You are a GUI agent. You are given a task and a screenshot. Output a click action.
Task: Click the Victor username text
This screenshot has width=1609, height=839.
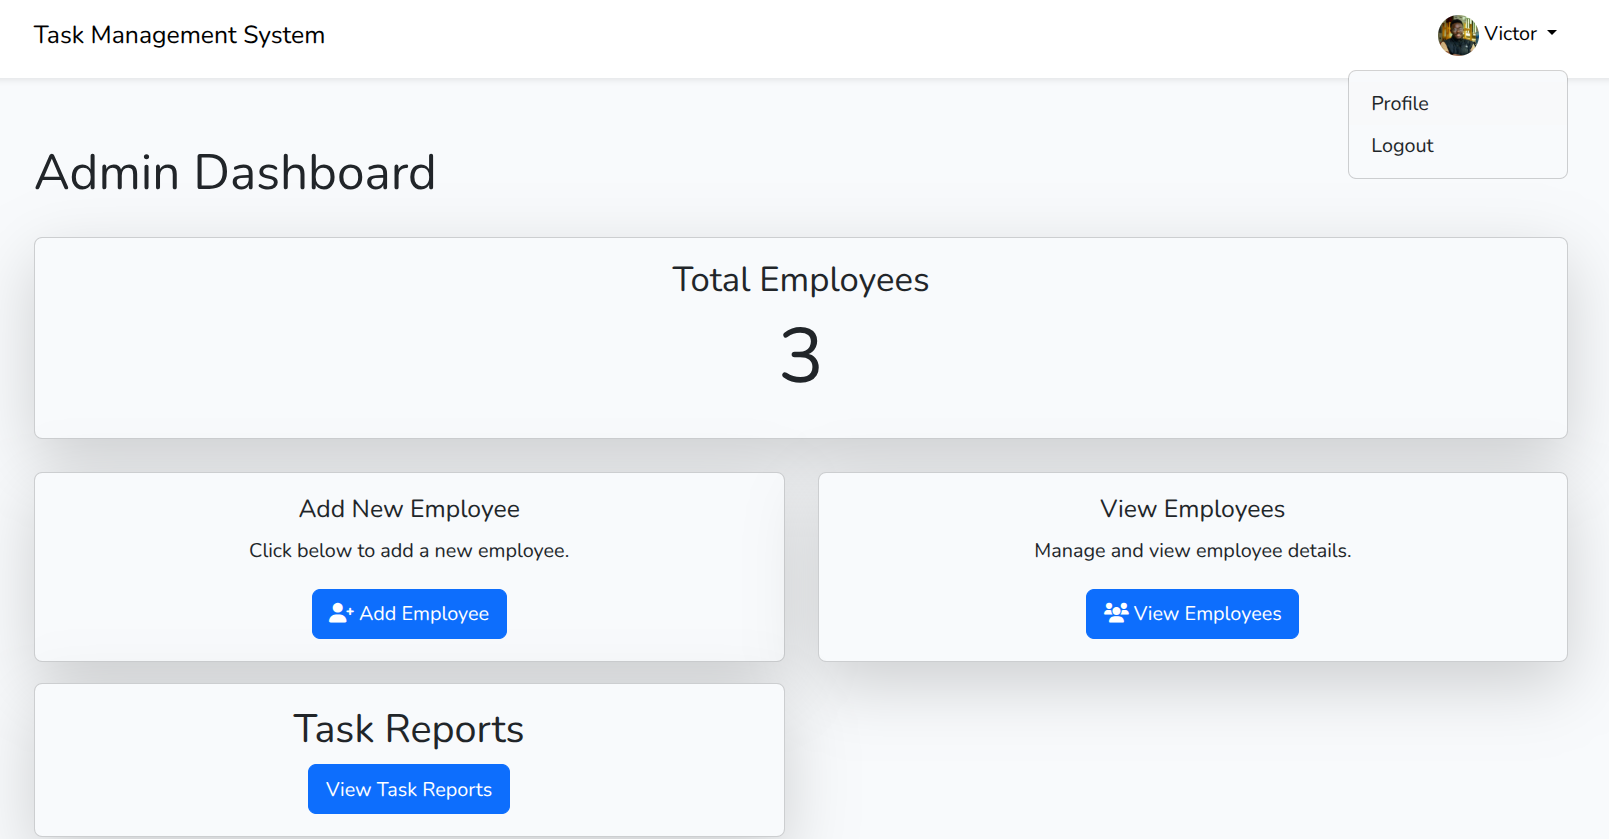pos(1510,34)
